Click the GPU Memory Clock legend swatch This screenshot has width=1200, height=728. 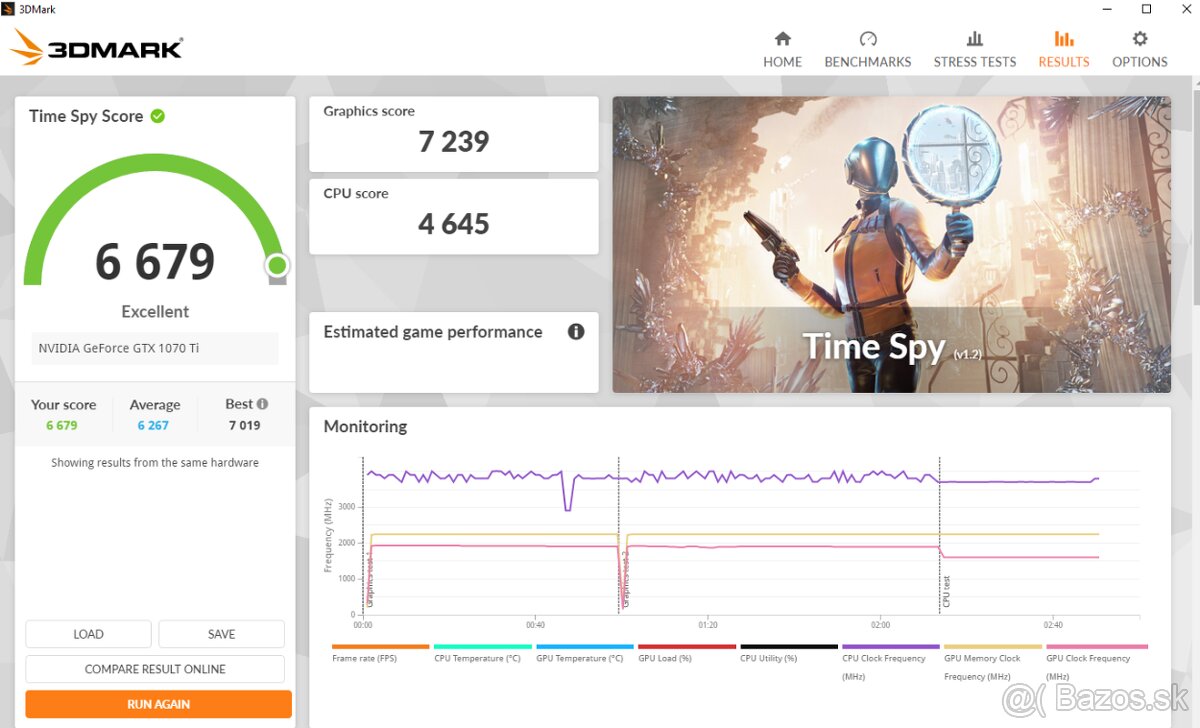(x=992, y=647)
